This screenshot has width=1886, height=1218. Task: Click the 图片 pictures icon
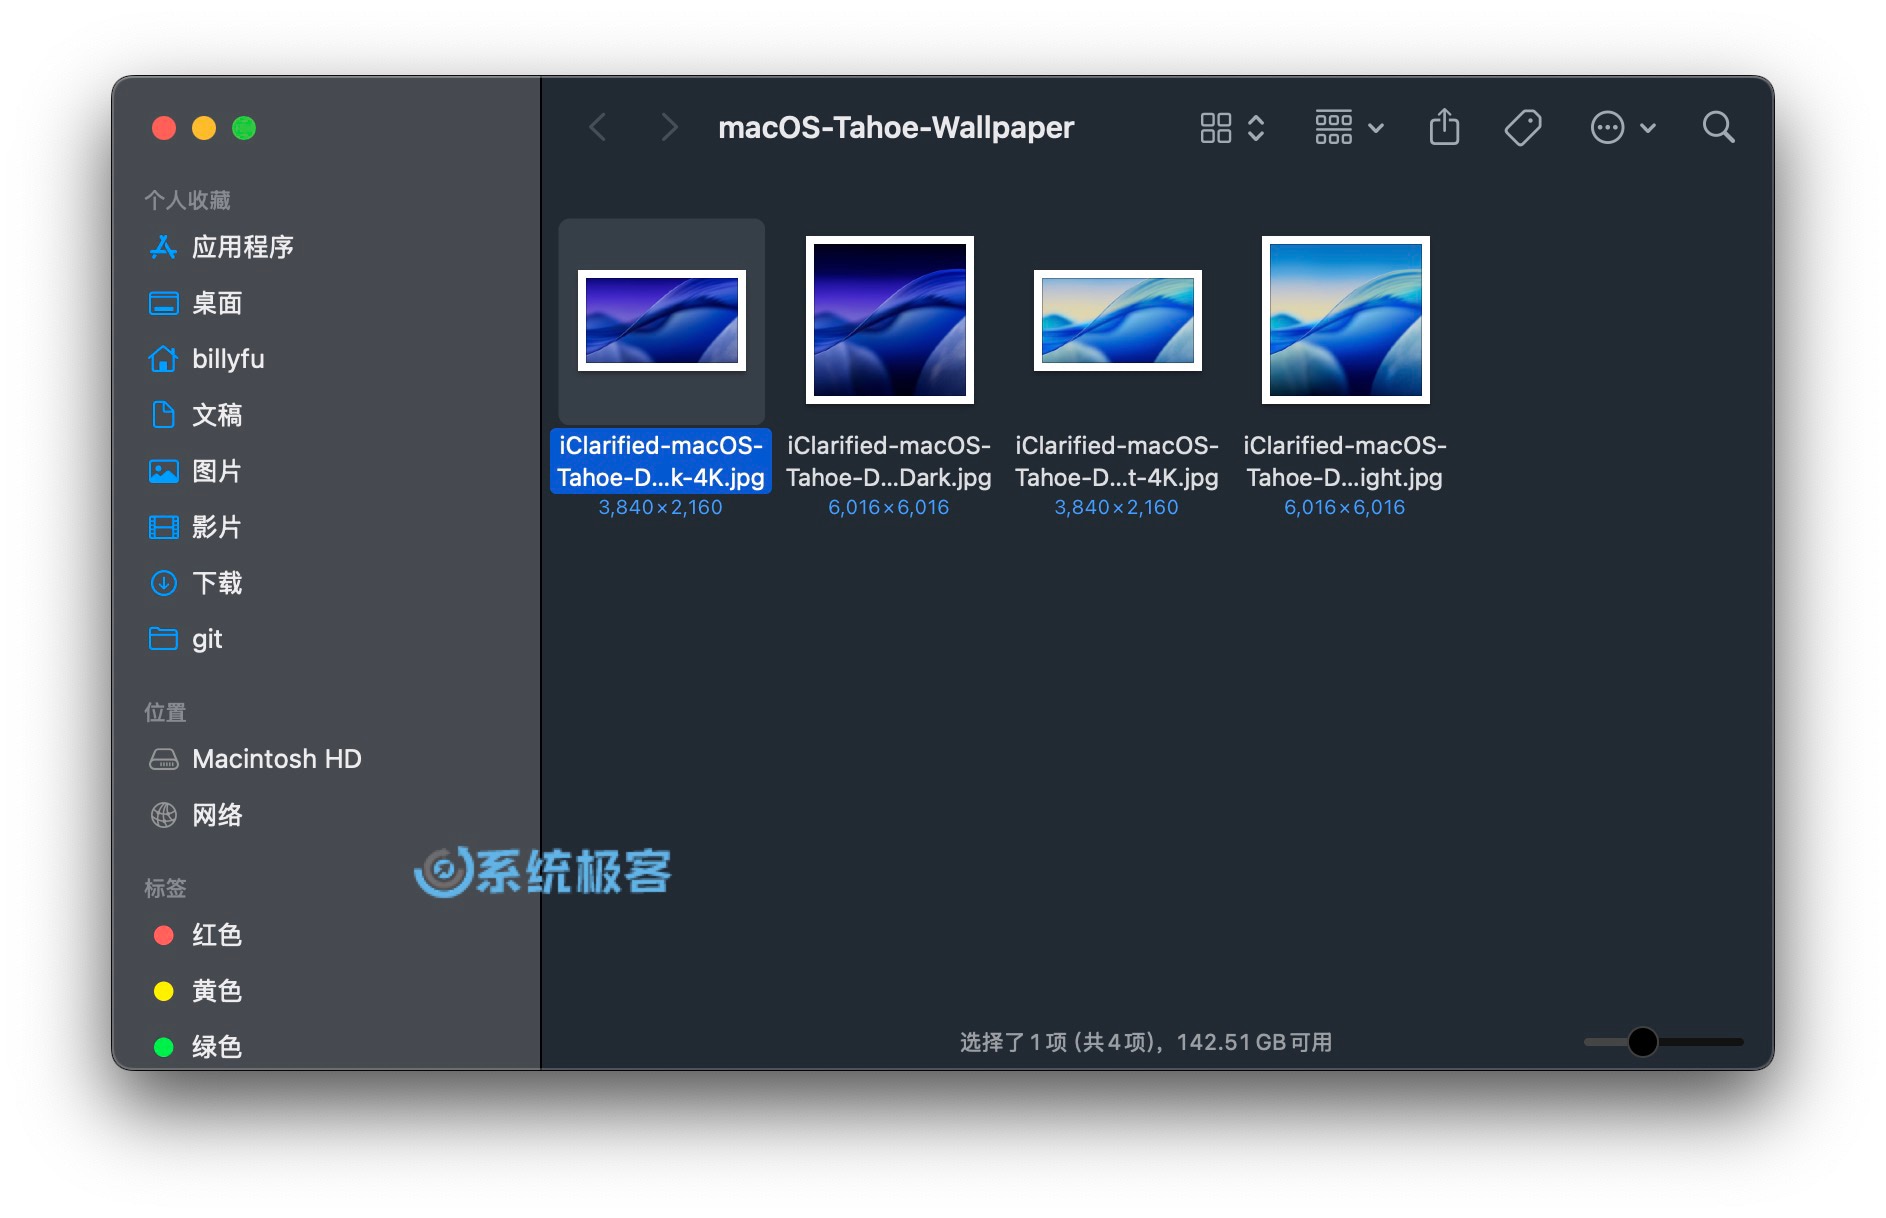click(163, 471)
